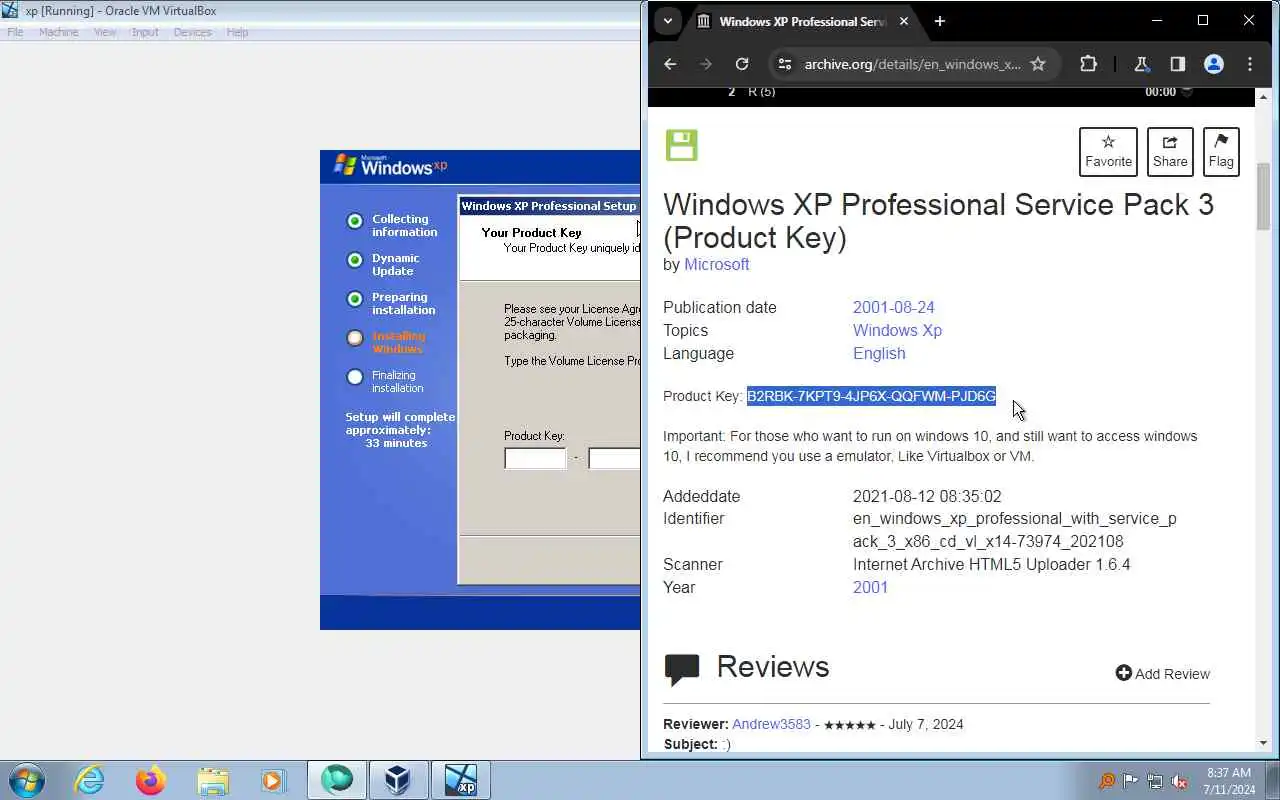Viewport: 1280px width, 800px height.
Task: Click identifier text en_windows_xp_professional
Action: (1015, 530)
